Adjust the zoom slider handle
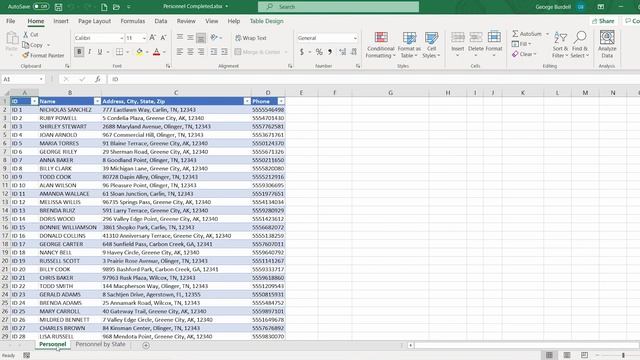The width and height of the screenshot is (640, 360). (623, 355)
